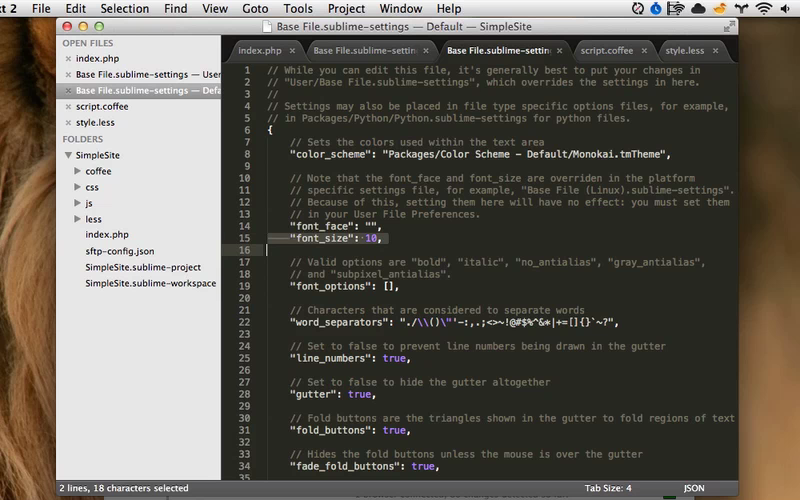This screenshot has width=800, height=500.
Task: Open sftp-config.json in sidebar
Action: coord(120,251)
